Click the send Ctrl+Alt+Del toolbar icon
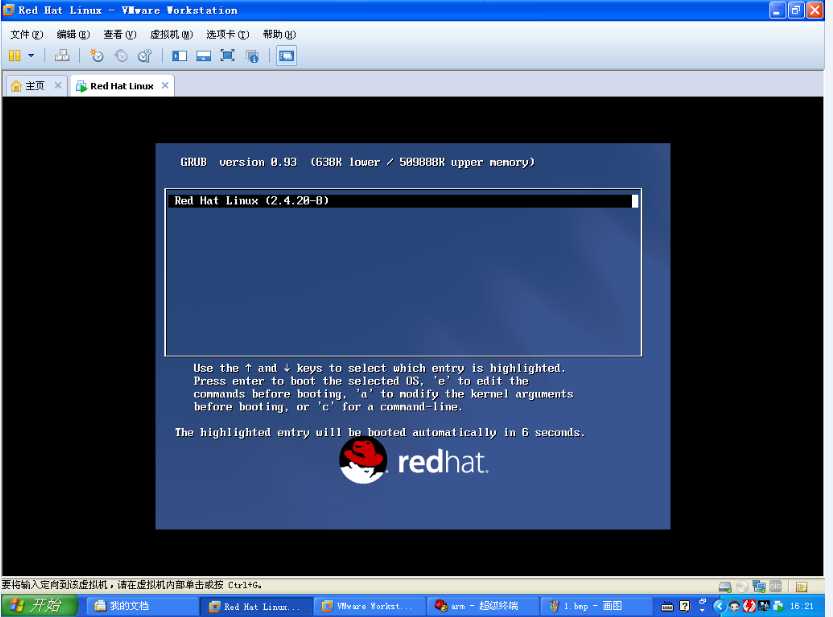Screen dimensions: 833x617 coord(62,56)
